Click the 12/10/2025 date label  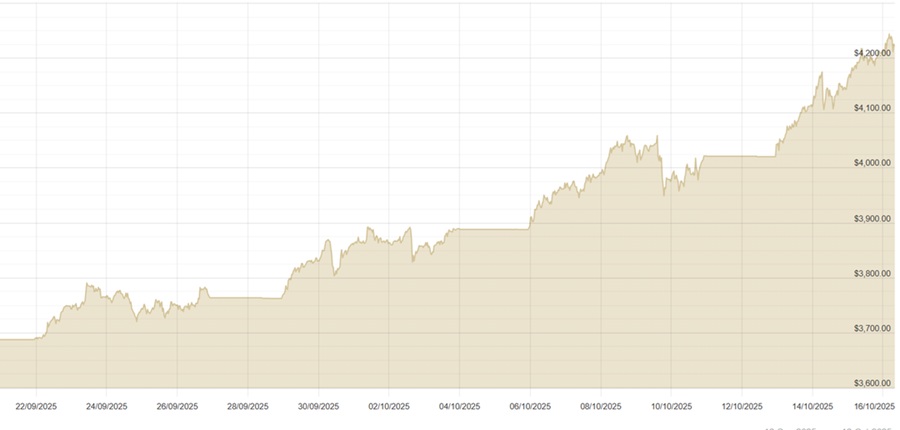click(x=742, y=406)
